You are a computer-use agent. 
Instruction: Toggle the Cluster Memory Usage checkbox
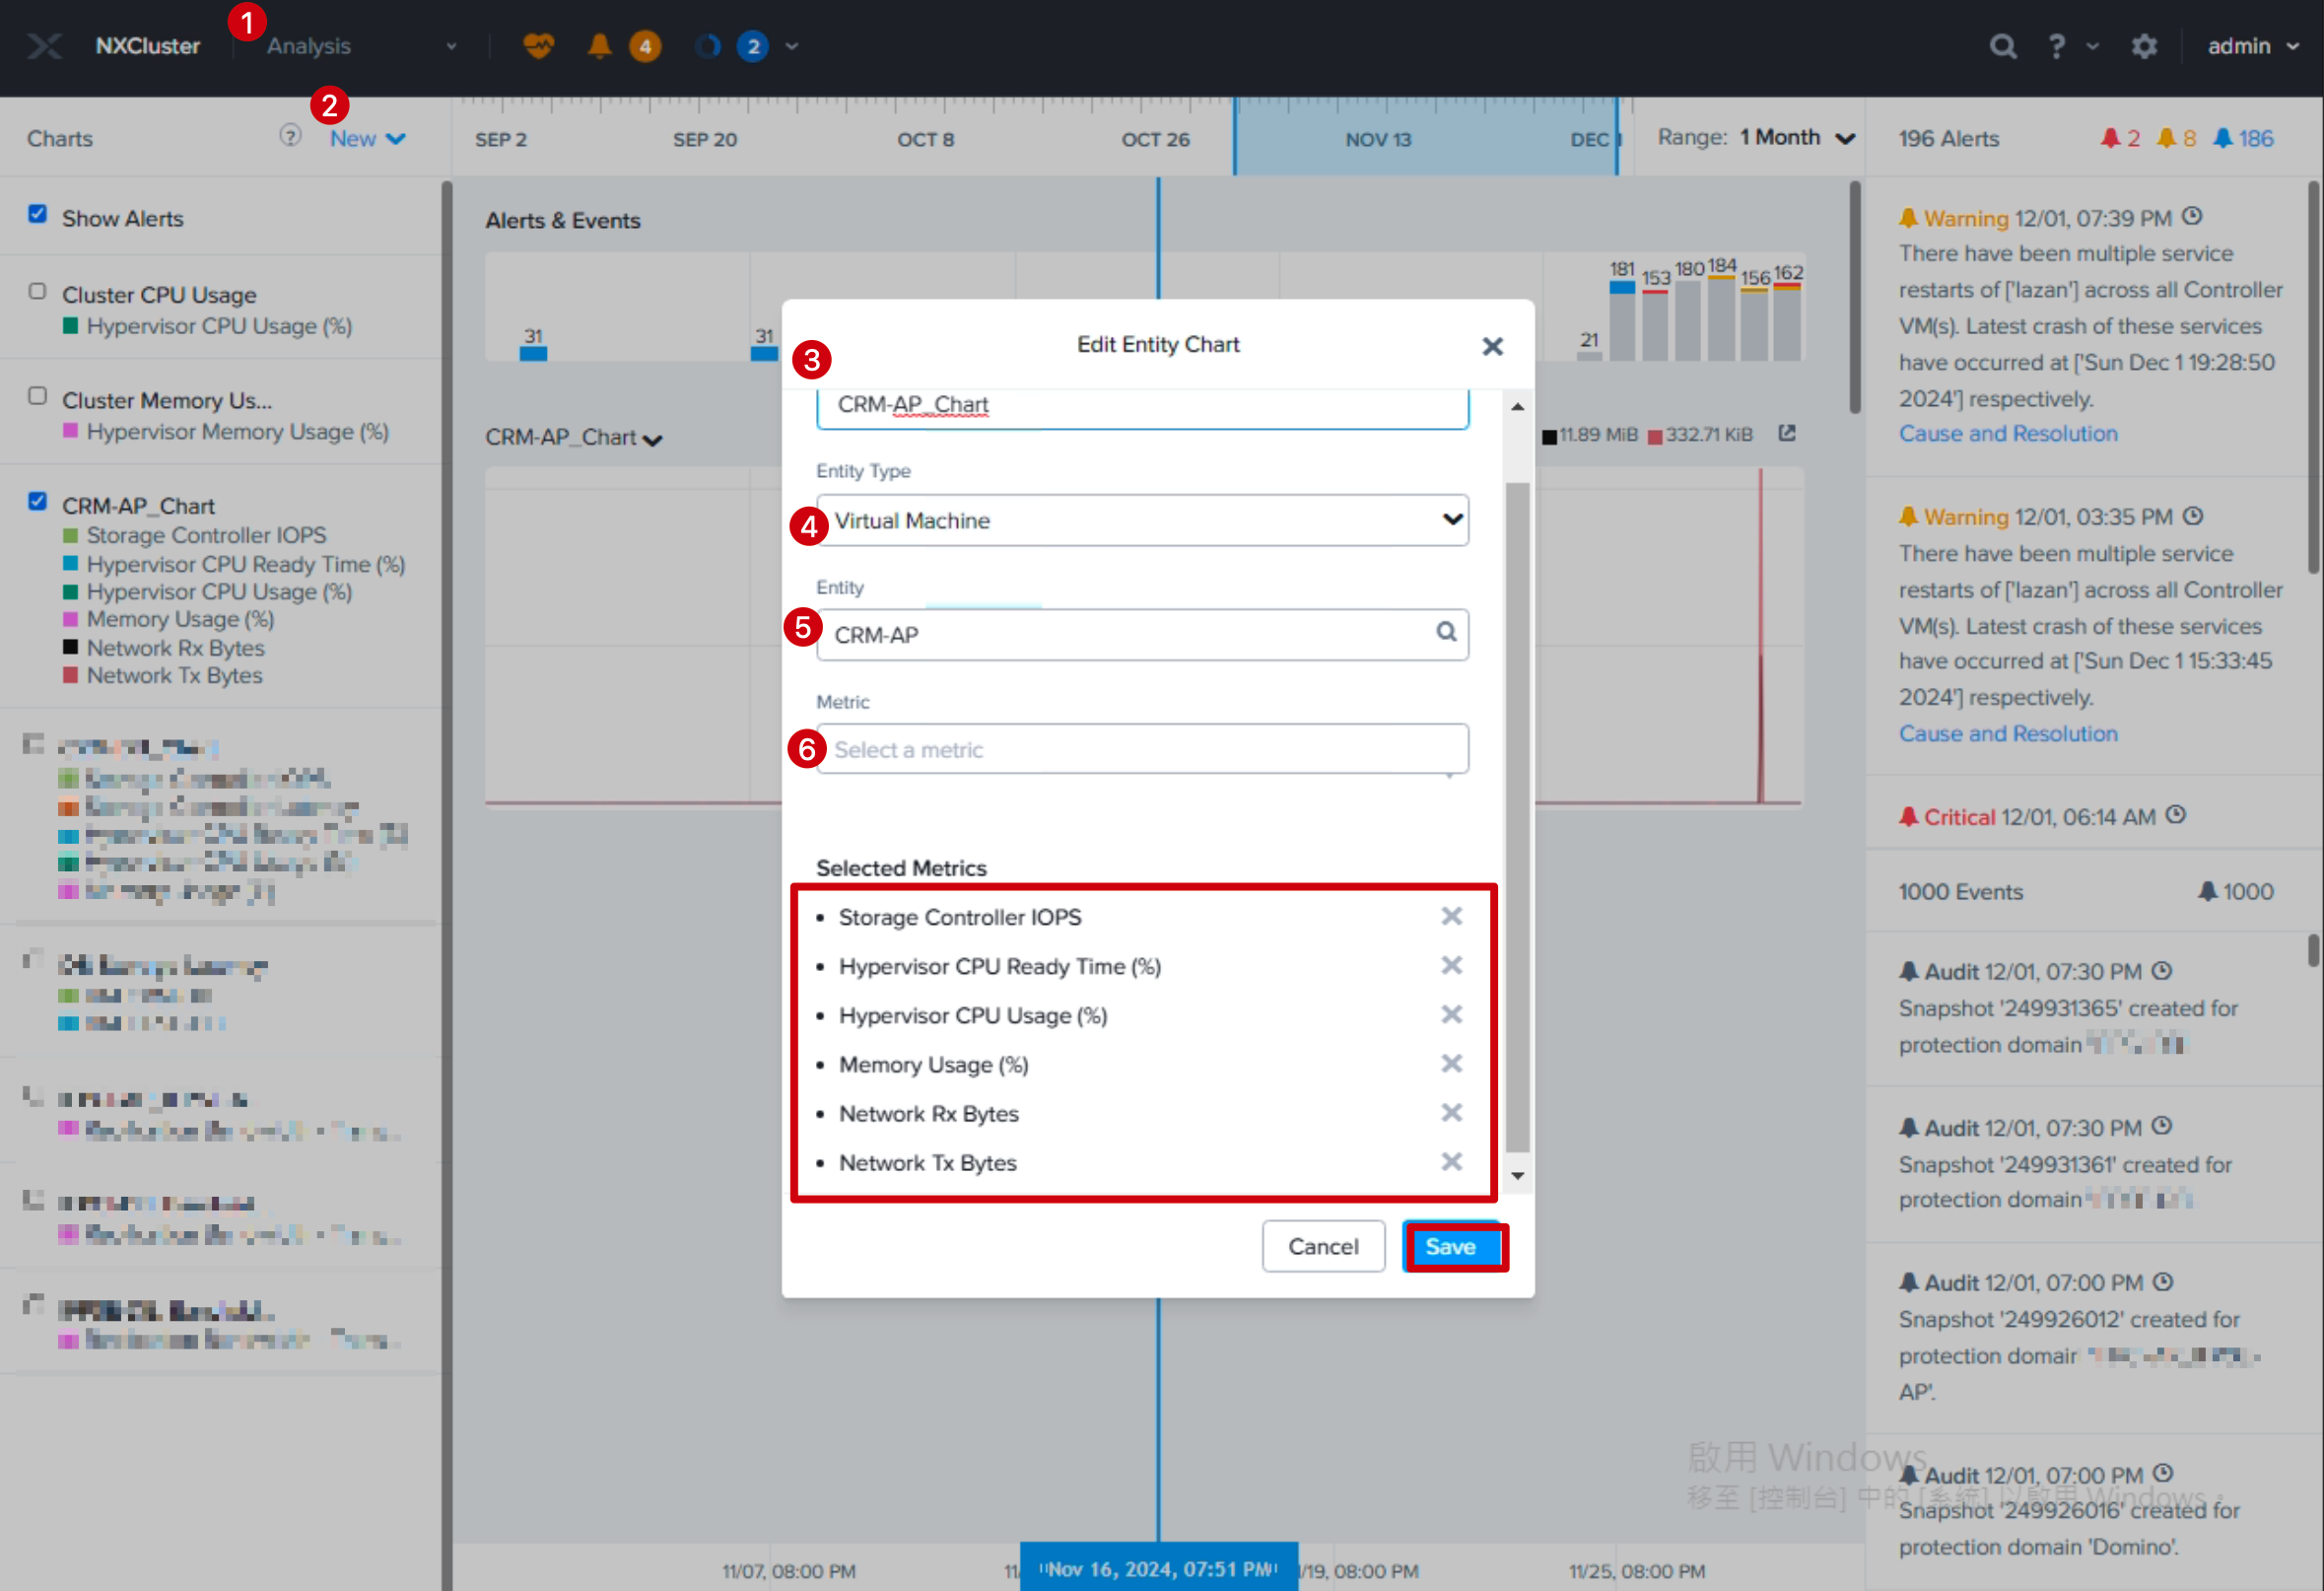(x=37, y=396)
